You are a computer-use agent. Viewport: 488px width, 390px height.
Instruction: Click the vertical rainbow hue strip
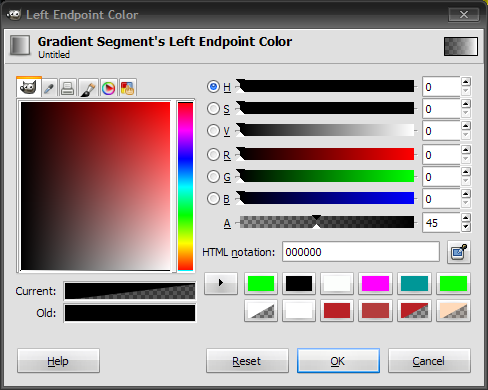pyautogui.click(x=185, y=186)
